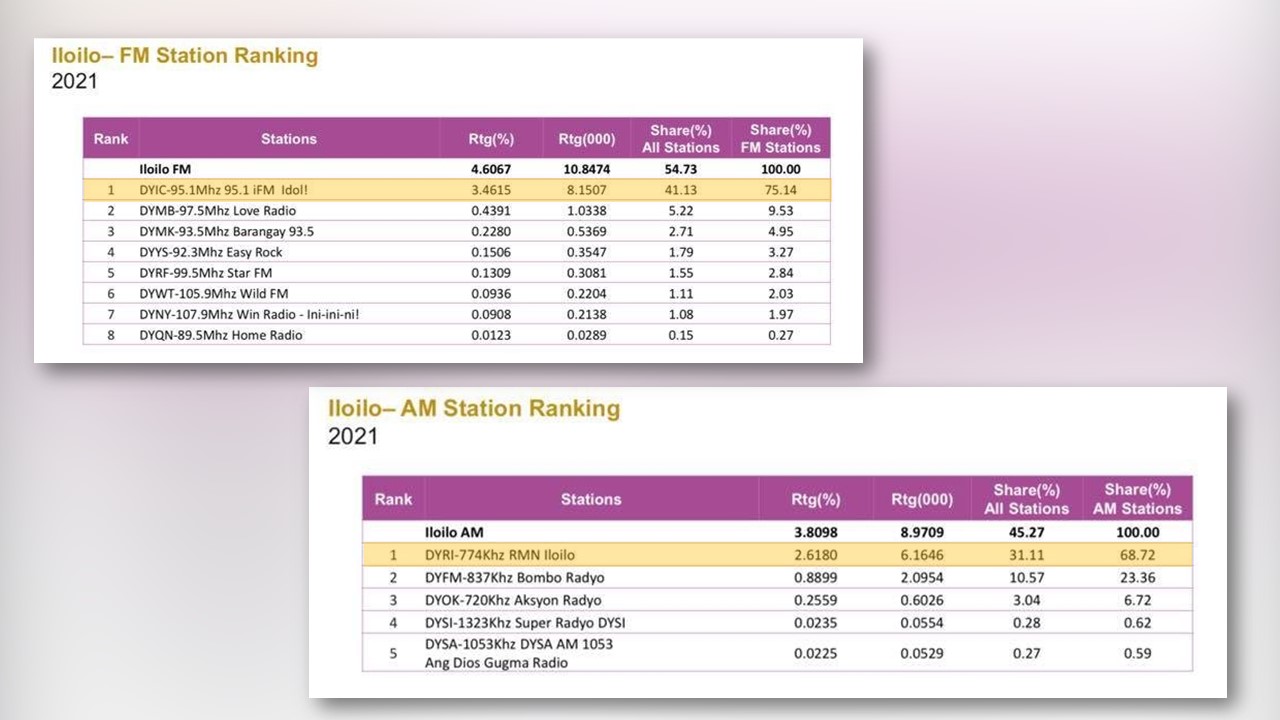
Task: Click the Iloilo FM Station Ranking title
Action: pyautogui.click(x=184, y=56)
